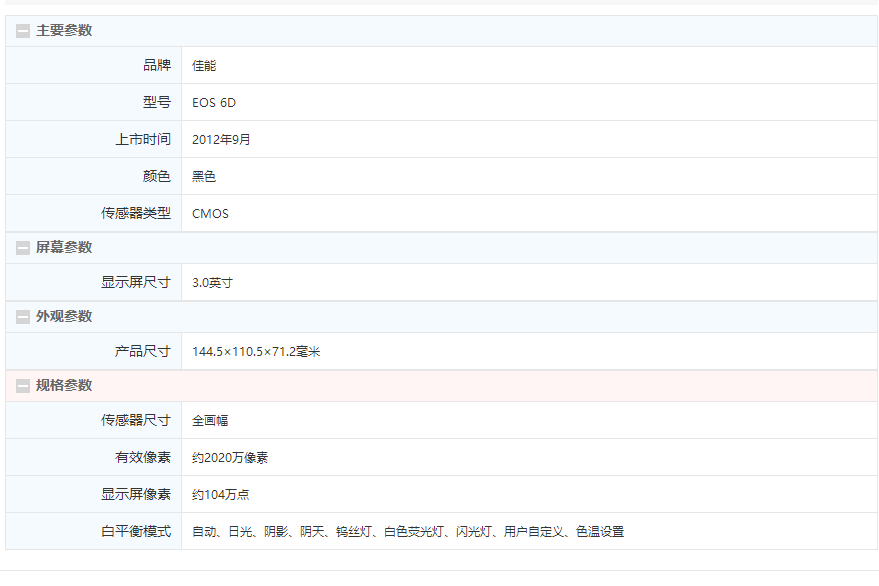Select the 有效像素 label cell
879x586 pixels.
(x=94, y=457)
